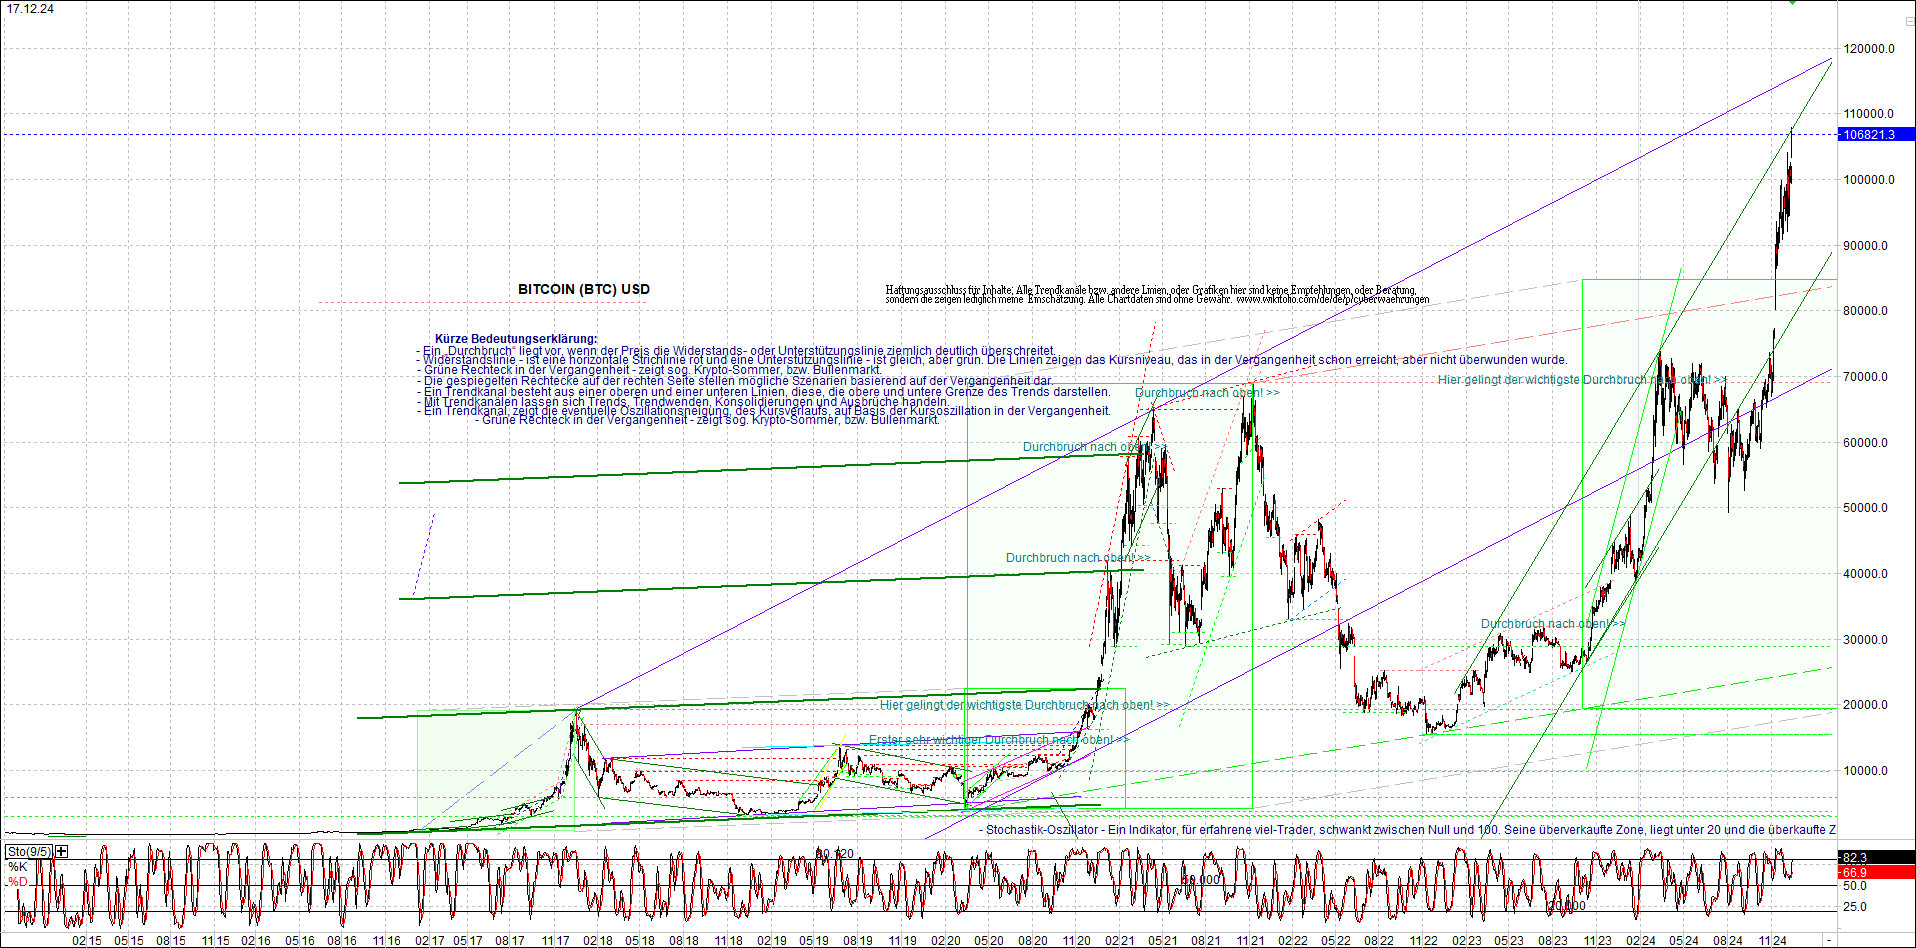Image resolution: width=1916 pixels, height=948 pixels.
Task: Click the '05 22' time axis label
Action: pyautogui.click(x=1336, y=941)
